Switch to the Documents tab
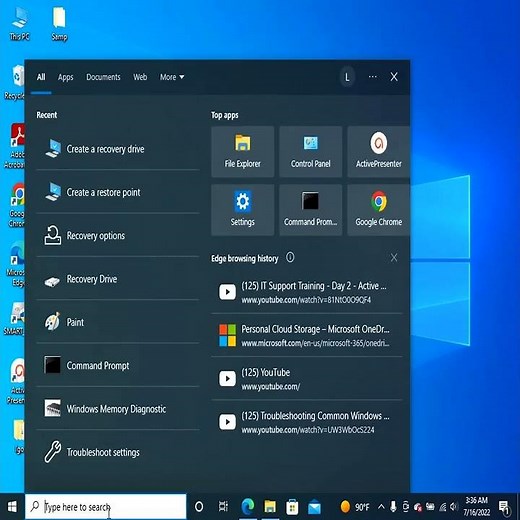The image size is (520, 520). 103,77
